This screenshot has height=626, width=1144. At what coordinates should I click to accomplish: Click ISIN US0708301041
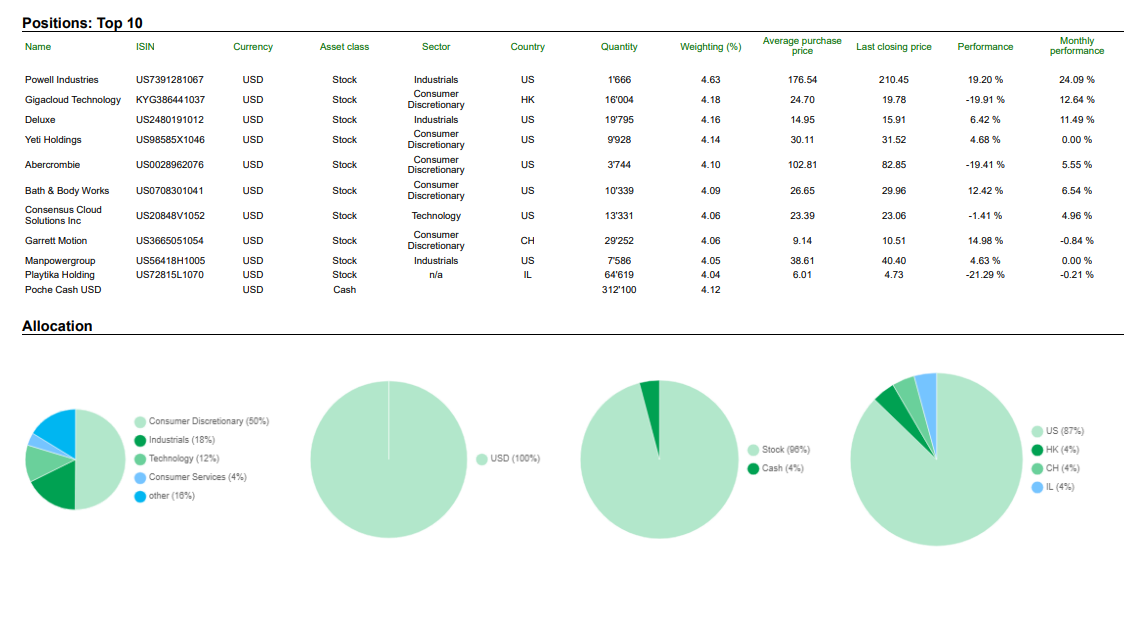pos(170,191)
